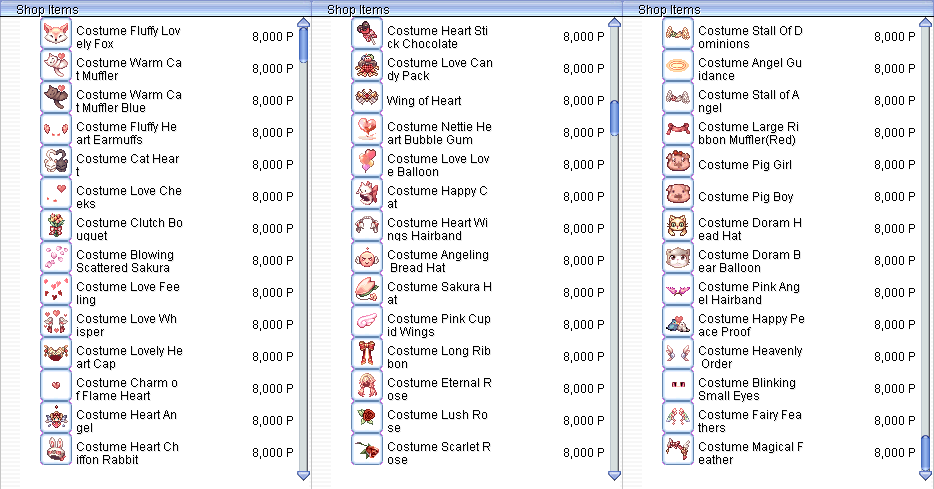This screenshot has height=489, width=934.
Task: Click the Costume Long Ribbon icon
Action: (367, 354)
